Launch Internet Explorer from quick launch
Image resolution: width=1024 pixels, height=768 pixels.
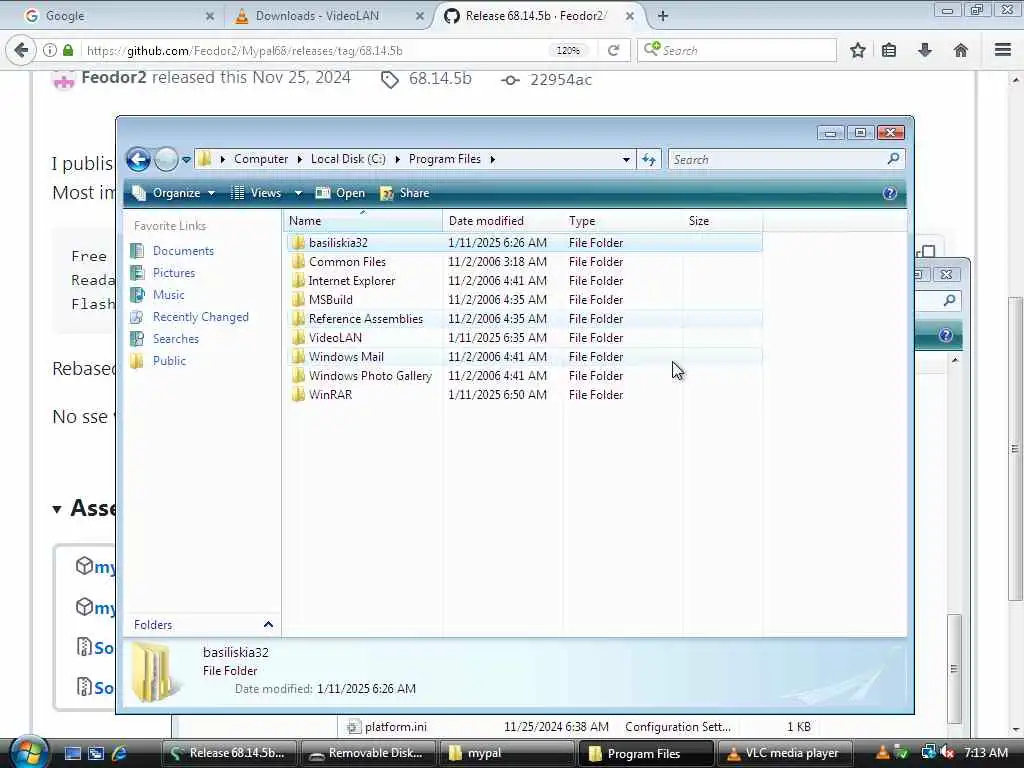[120, 753]
